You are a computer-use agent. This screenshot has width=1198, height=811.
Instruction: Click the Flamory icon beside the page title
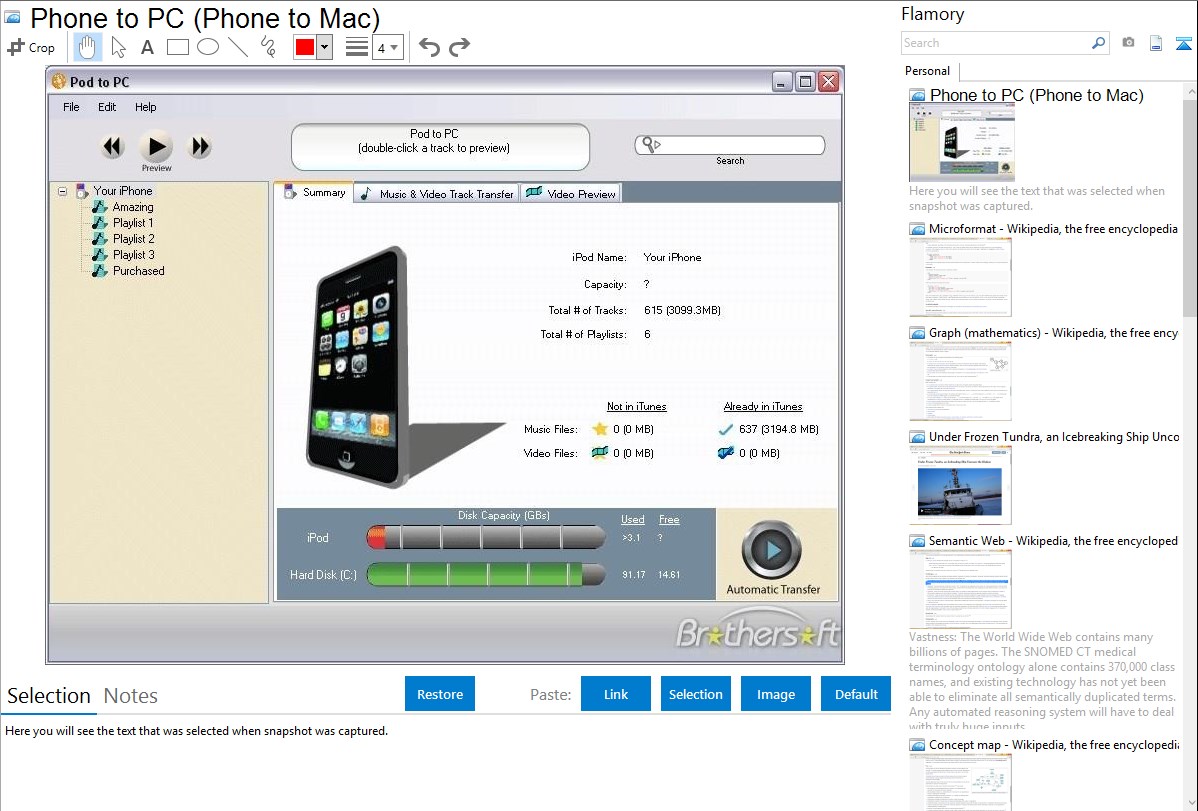pyautogui.click(x=12, y=17)
